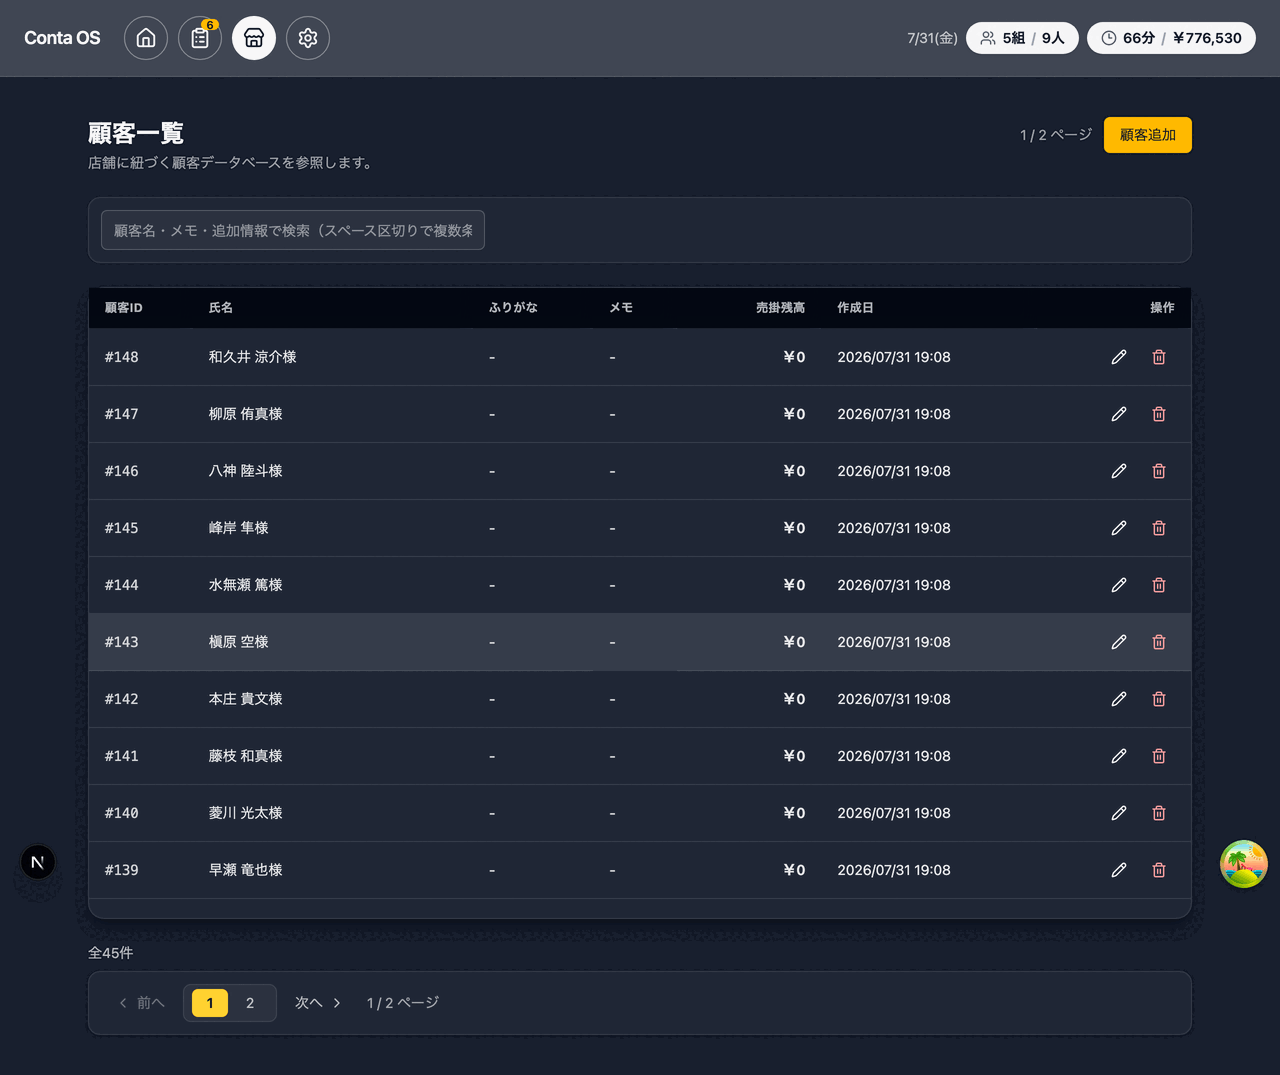Click the Conta OS logo
Image resolution: width=1280 pixels, height=1075 pixels.
pyautogui.click(x=62, y=38)
